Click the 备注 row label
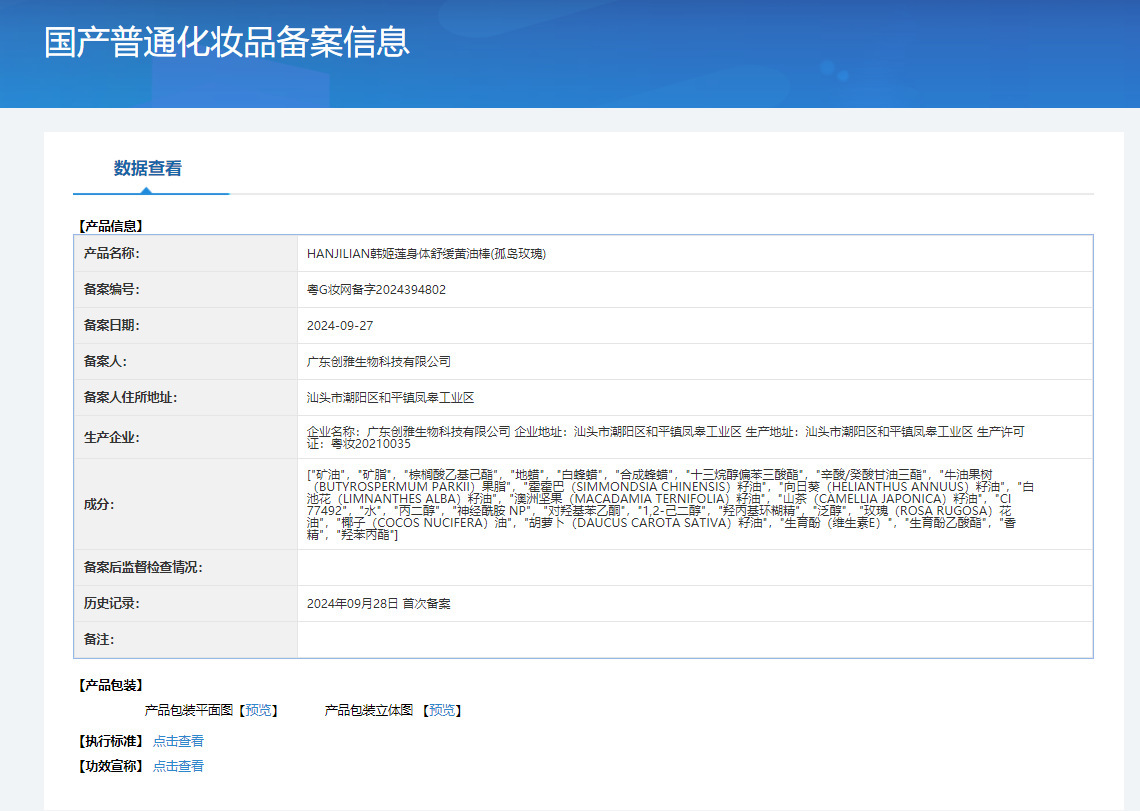Viewport: 1140px width, 811px height. click(x=99, y=639)
